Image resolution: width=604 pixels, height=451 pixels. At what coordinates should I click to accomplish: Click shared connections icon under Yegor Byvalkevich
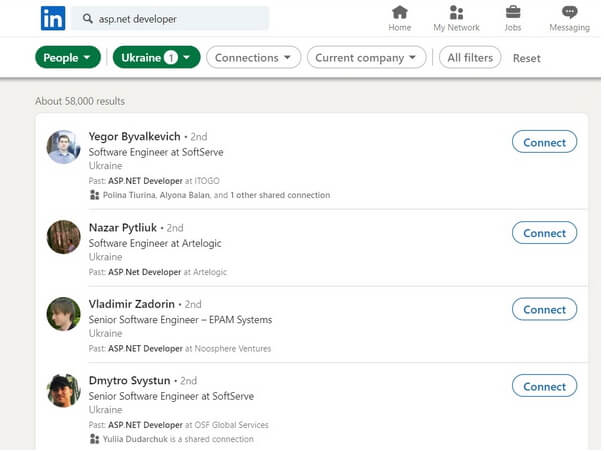[x=94, y=195]
